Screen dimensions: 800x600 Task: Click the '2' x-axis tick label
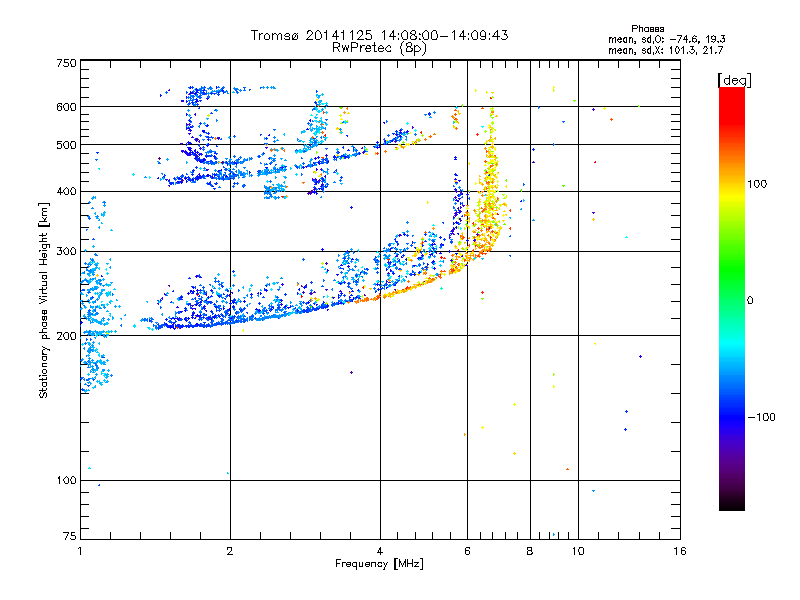[x=230, y=551]
